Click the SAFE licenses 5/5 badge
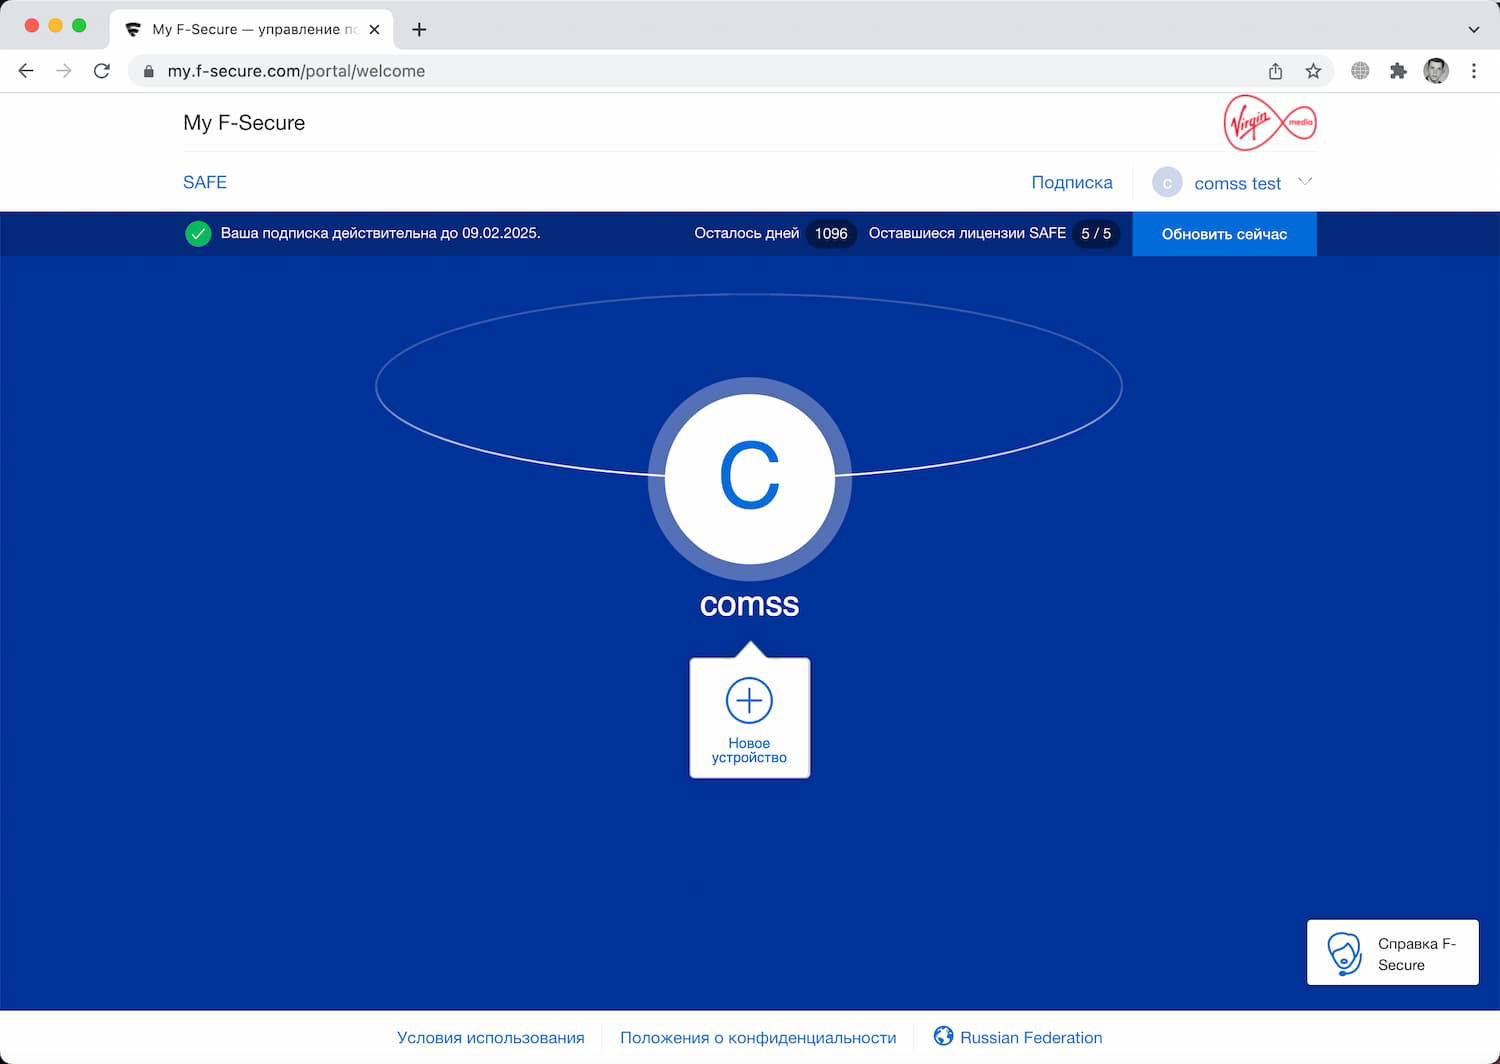The image size is (1500, 1064). (x=1096, y=233)
